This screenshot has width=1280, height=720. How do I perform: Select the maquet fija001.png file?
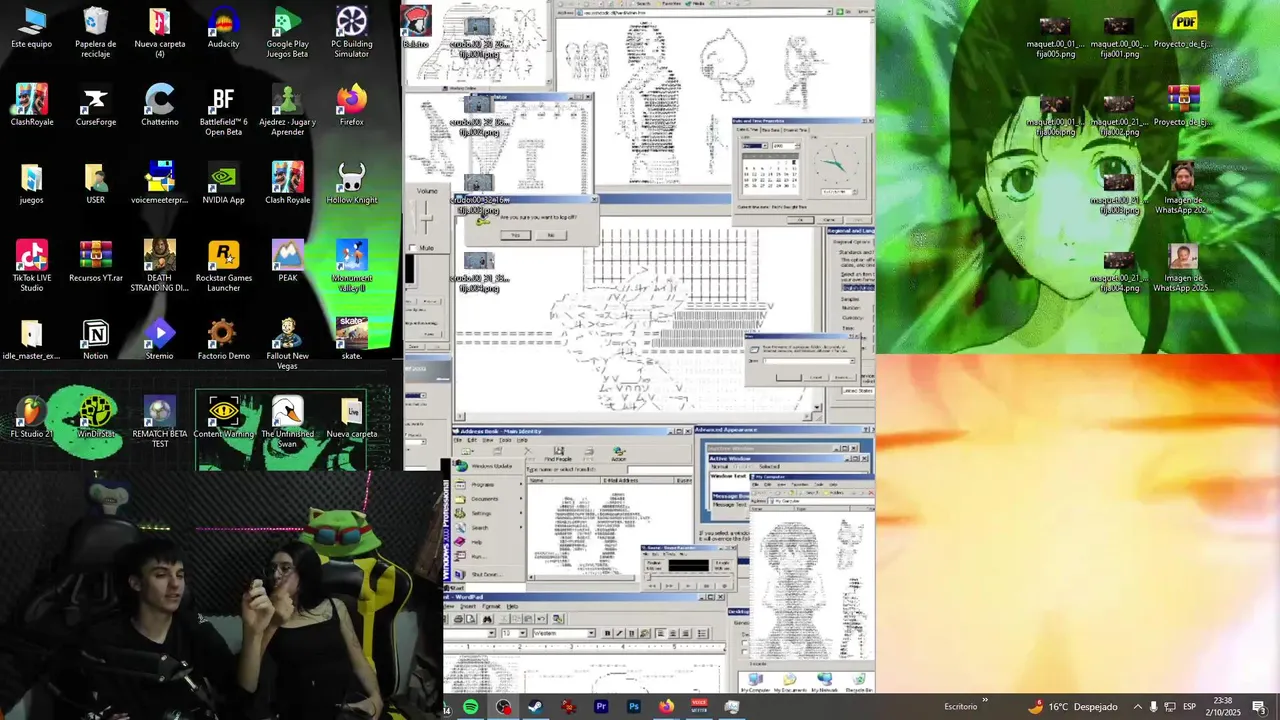[1119, 36]
